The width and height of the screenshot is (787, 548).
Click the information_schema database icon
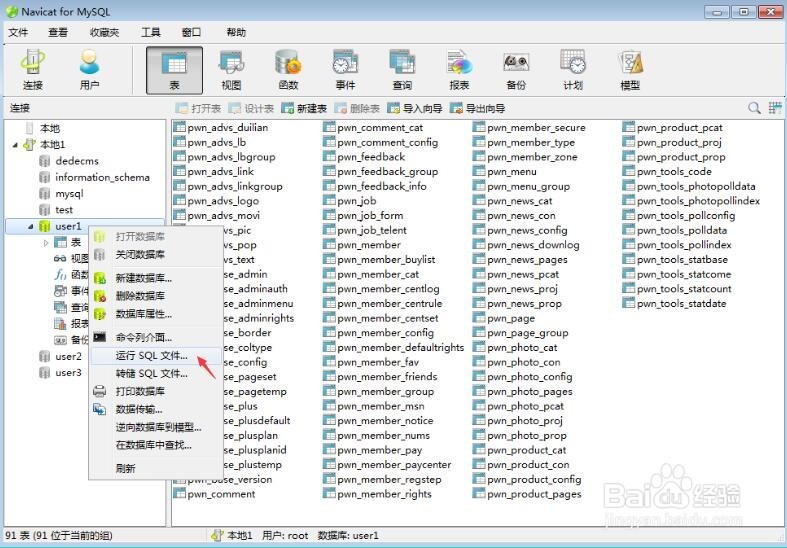tap(45, 177)
